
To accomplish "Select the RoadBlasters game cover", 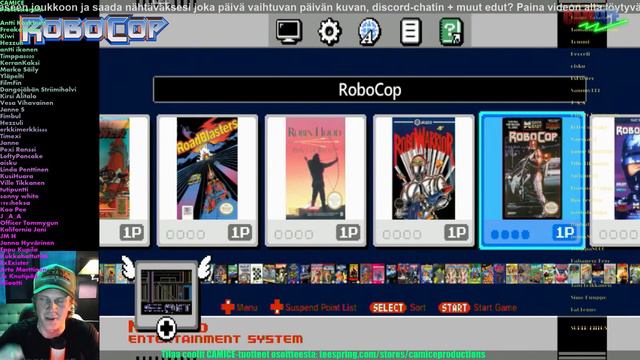I will (x=207, y=168).
